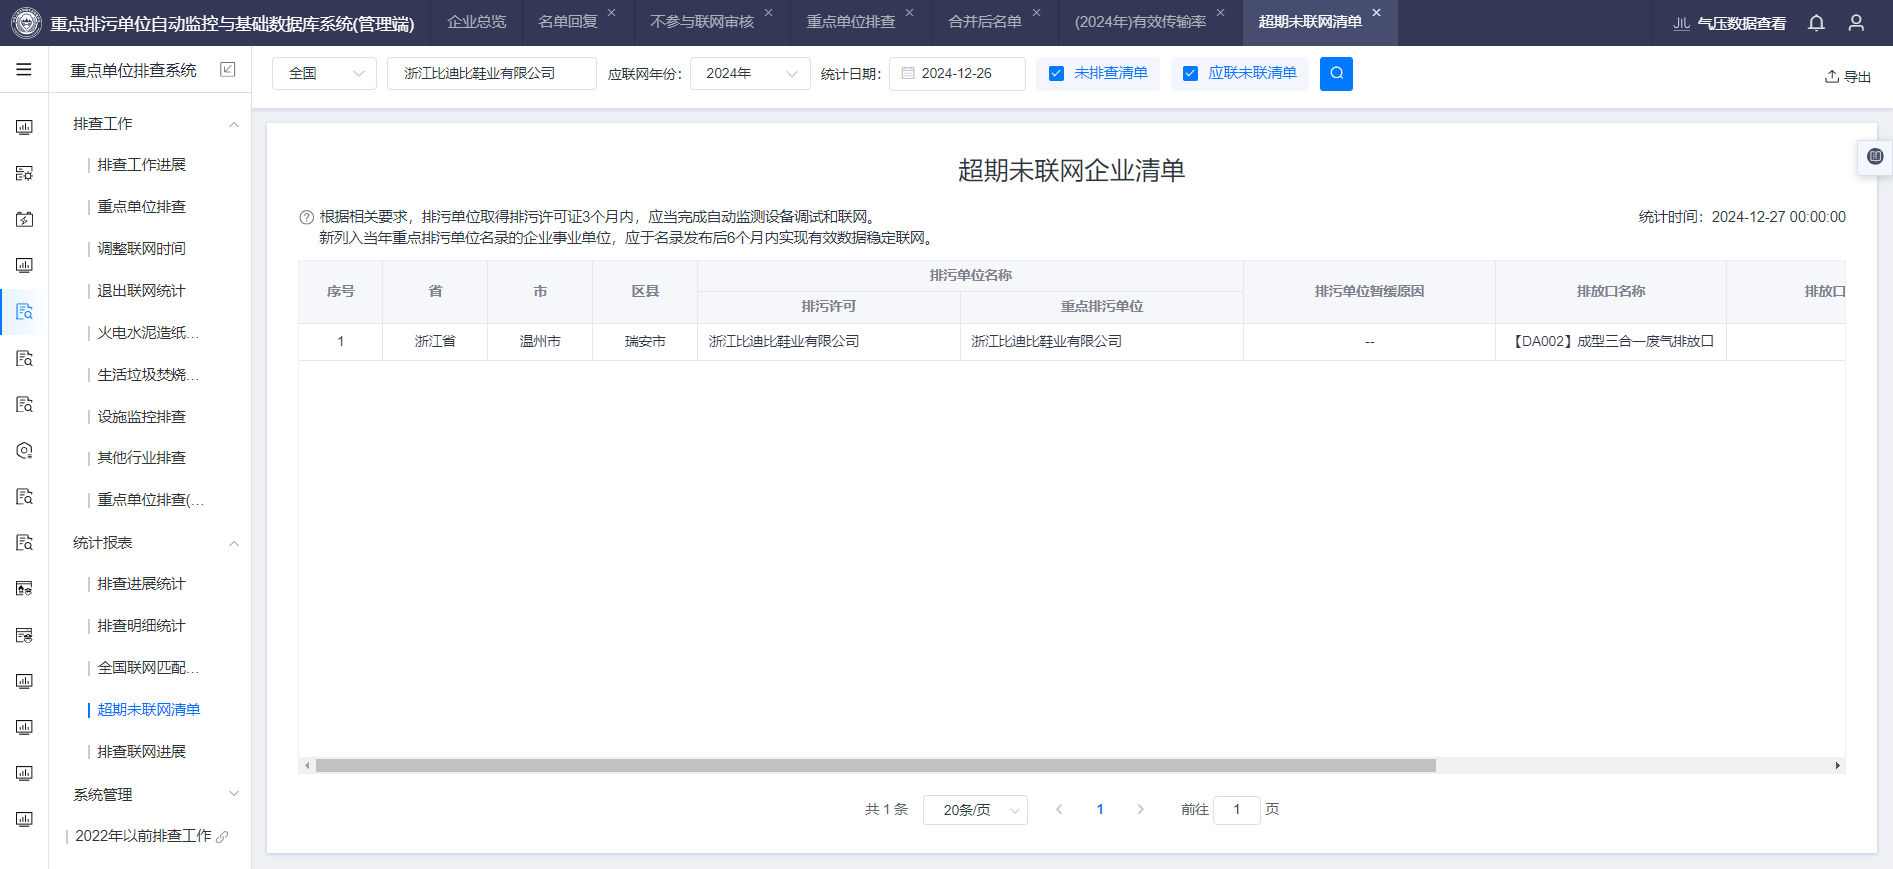
Task: Click the help question icon before 根据相关要求
Action: tap(307, 217)
